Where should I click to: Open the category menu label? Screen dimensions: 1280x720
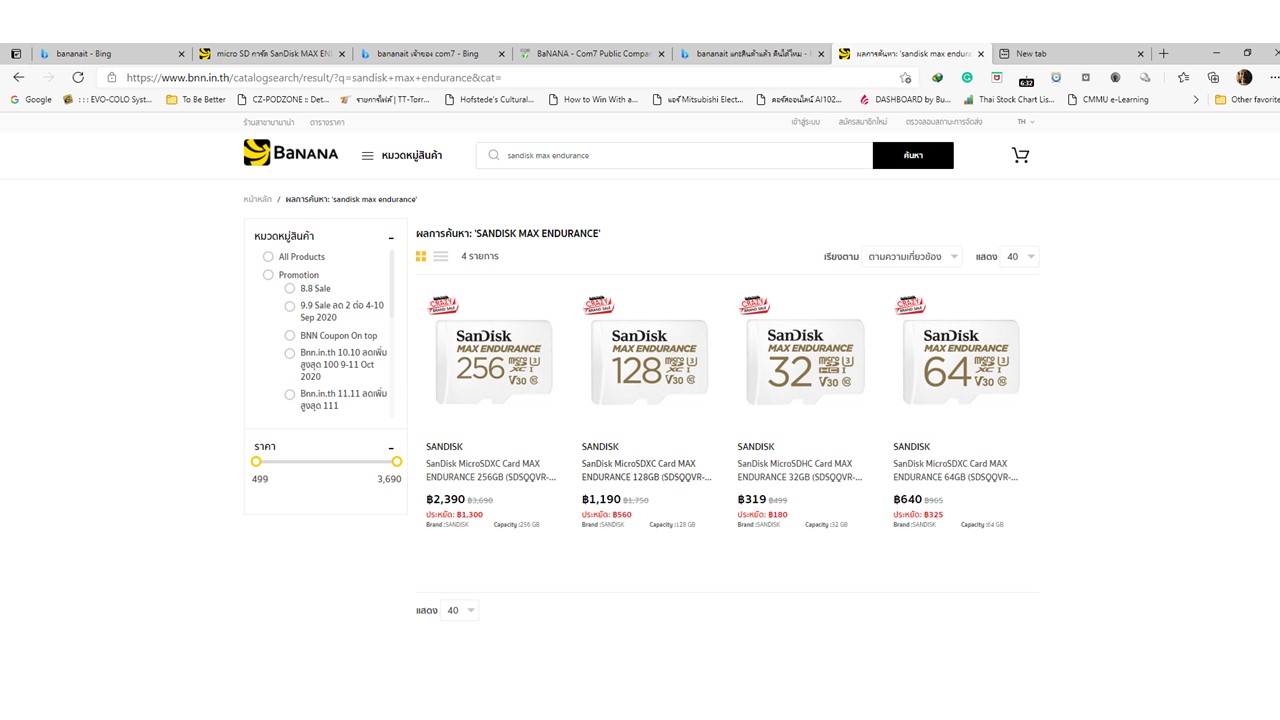click(x=412, y=156)
